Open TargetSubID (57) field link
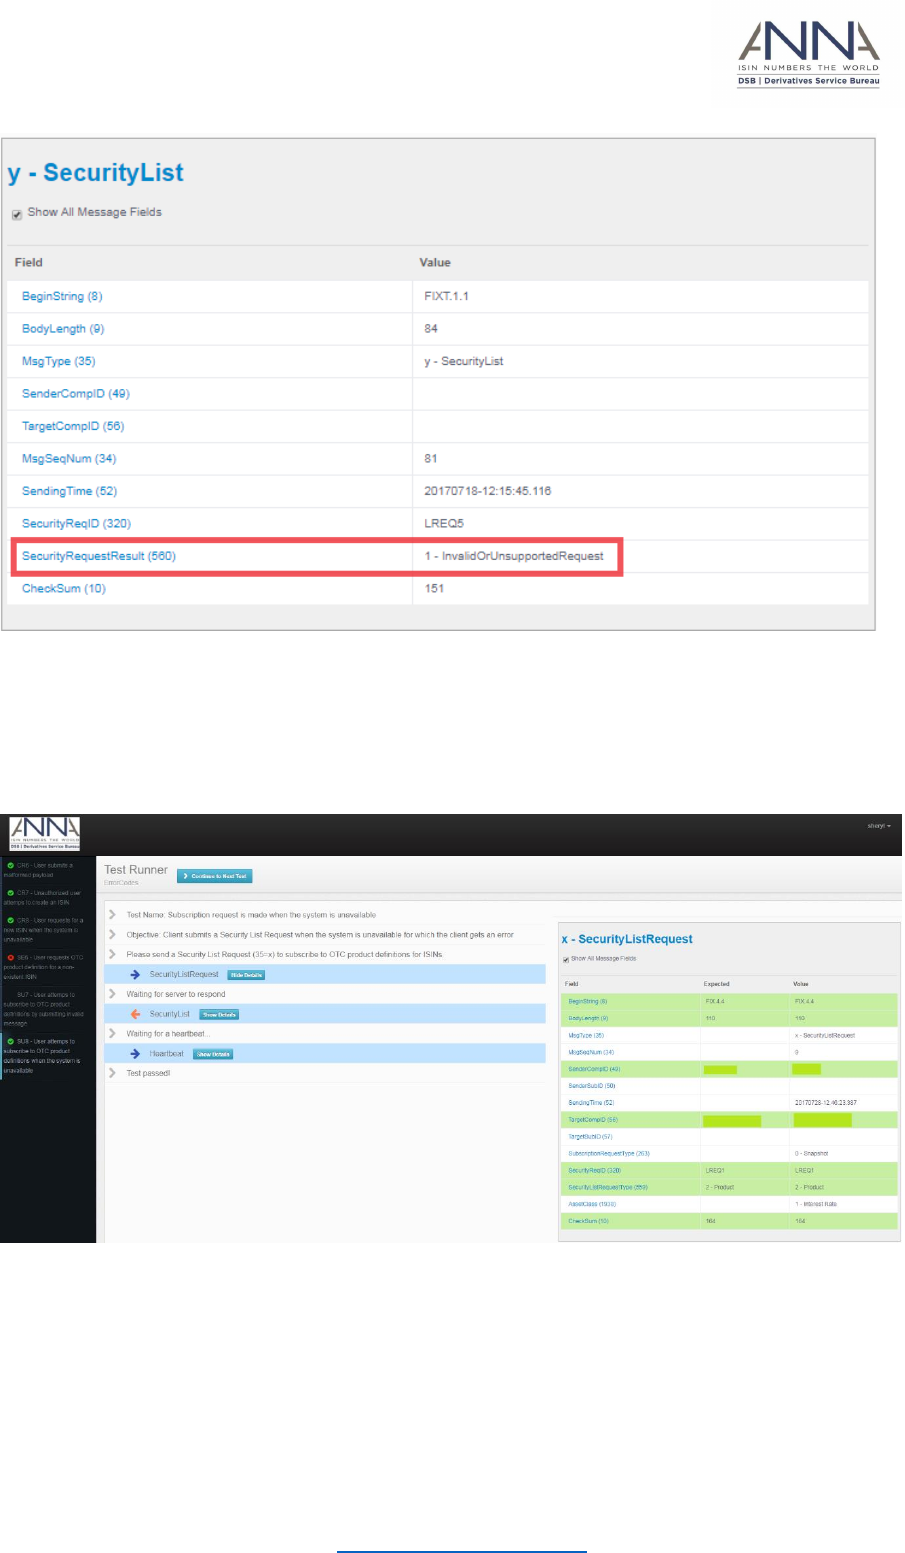 tap(592, 1137)
